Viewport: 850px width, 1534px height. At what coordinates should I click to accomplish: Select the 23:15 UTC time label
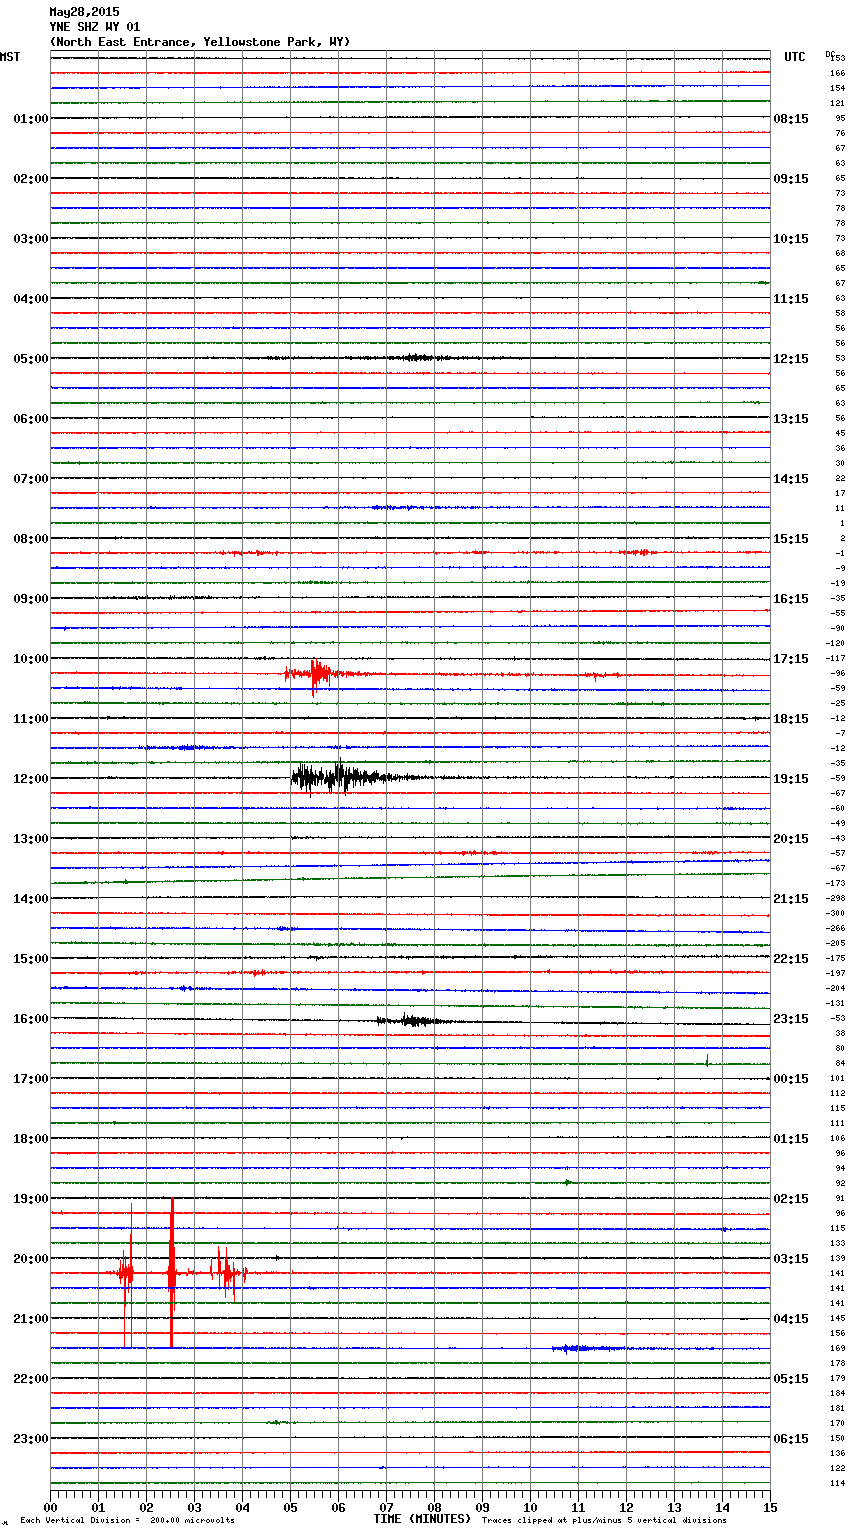[791, 1019]
